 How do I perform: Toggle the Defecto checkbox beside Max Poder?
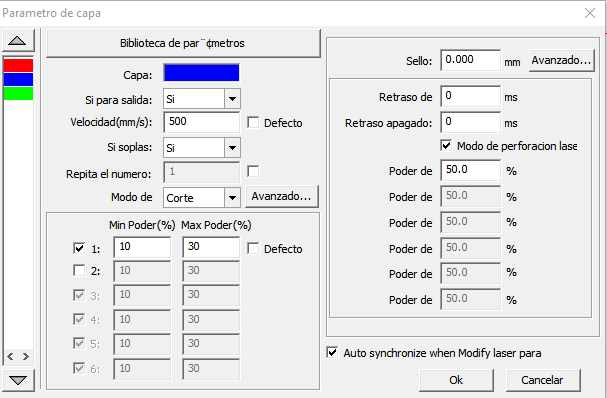[x=253, y=249]
